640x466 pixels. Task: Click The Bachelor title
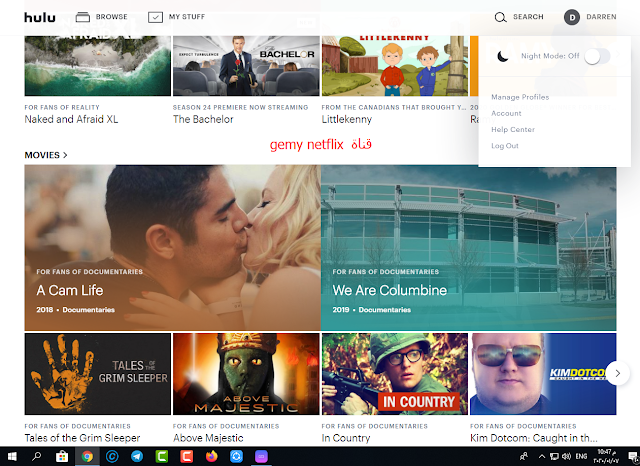click(x=203, y=119)
